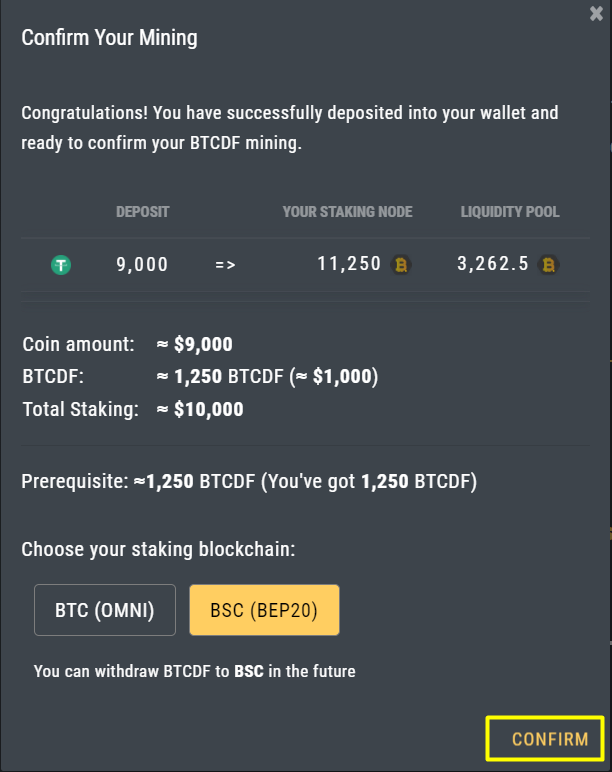The image size is (612, 772).
Task: Click the => conversion arrow
Action: point(225,265)
